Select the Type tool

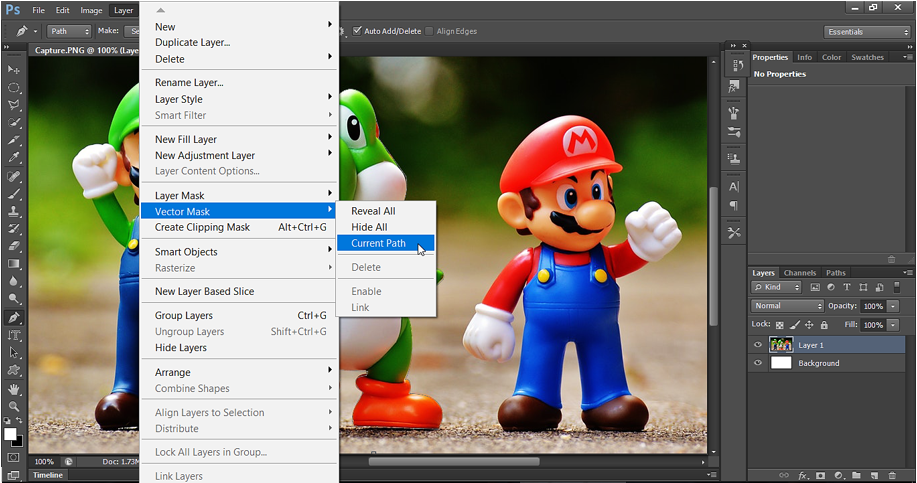click(13, 335)
